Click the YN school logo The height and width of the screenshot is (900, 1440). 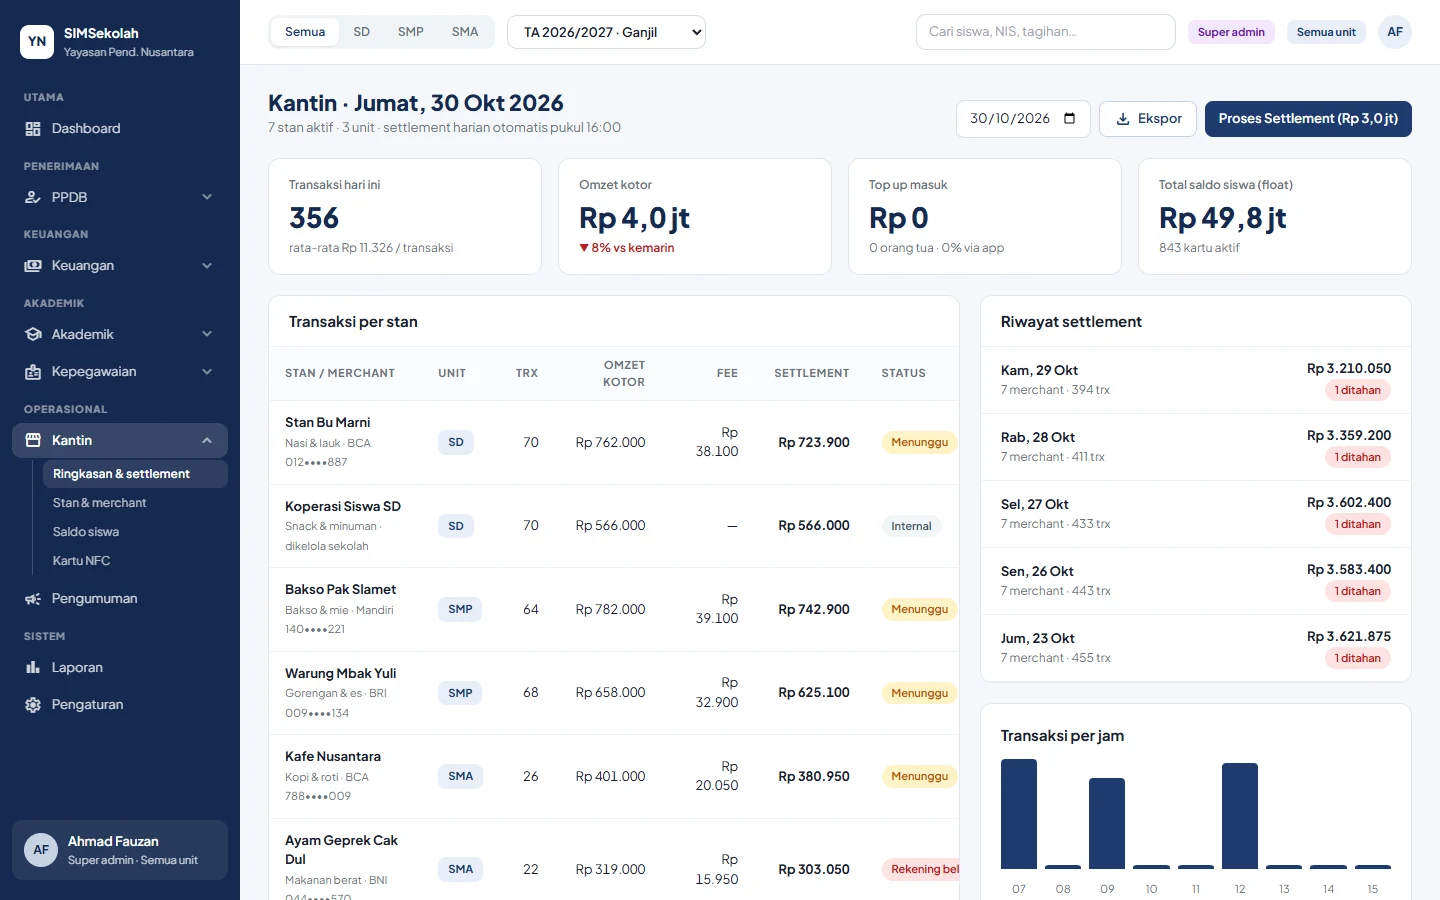pos(37,42)
